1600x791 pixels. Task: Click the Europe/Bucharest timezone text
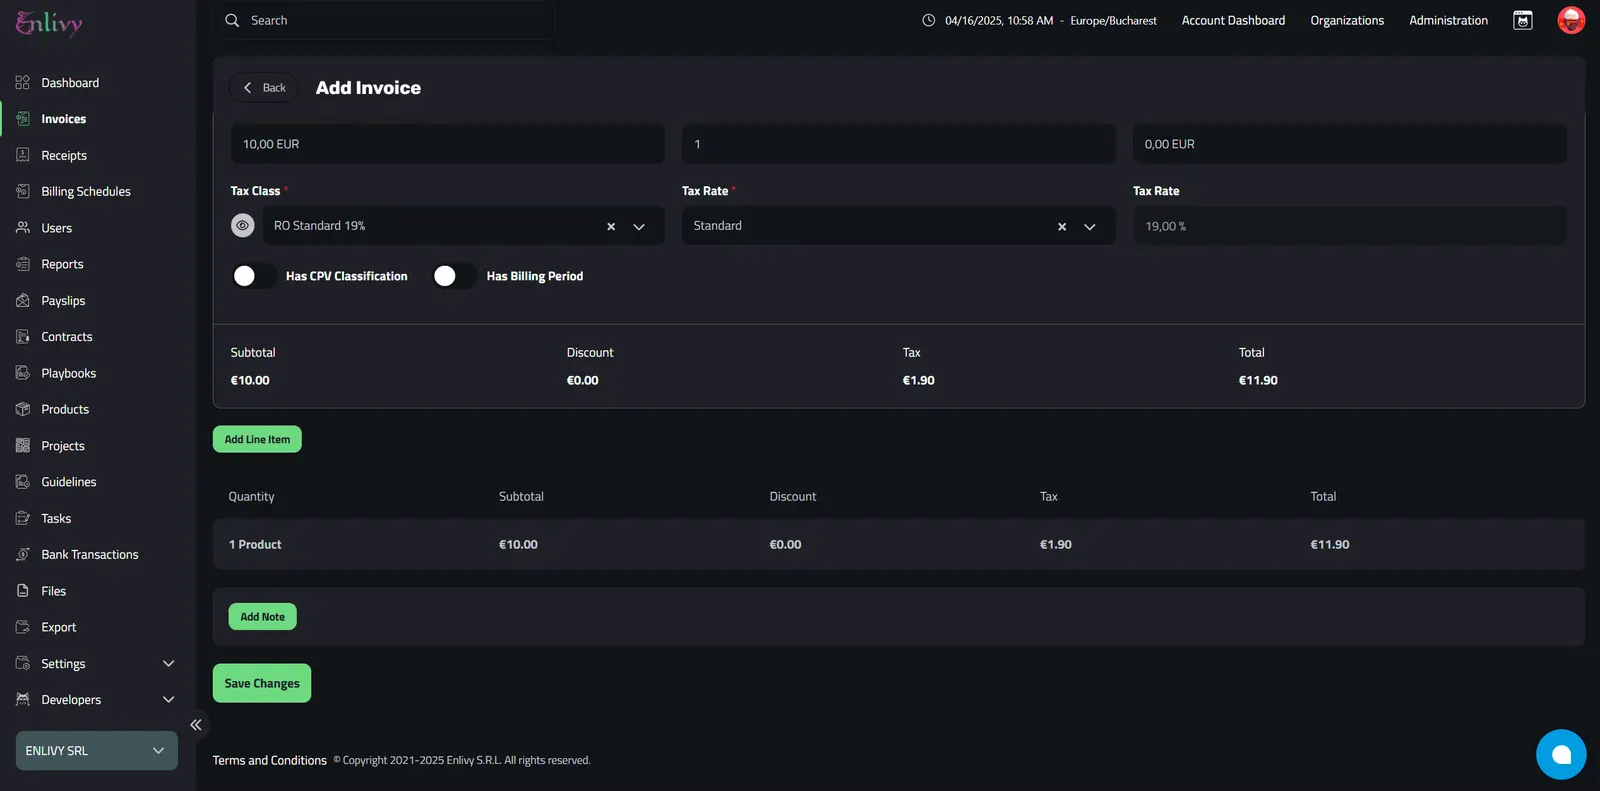click(1113, 20)
